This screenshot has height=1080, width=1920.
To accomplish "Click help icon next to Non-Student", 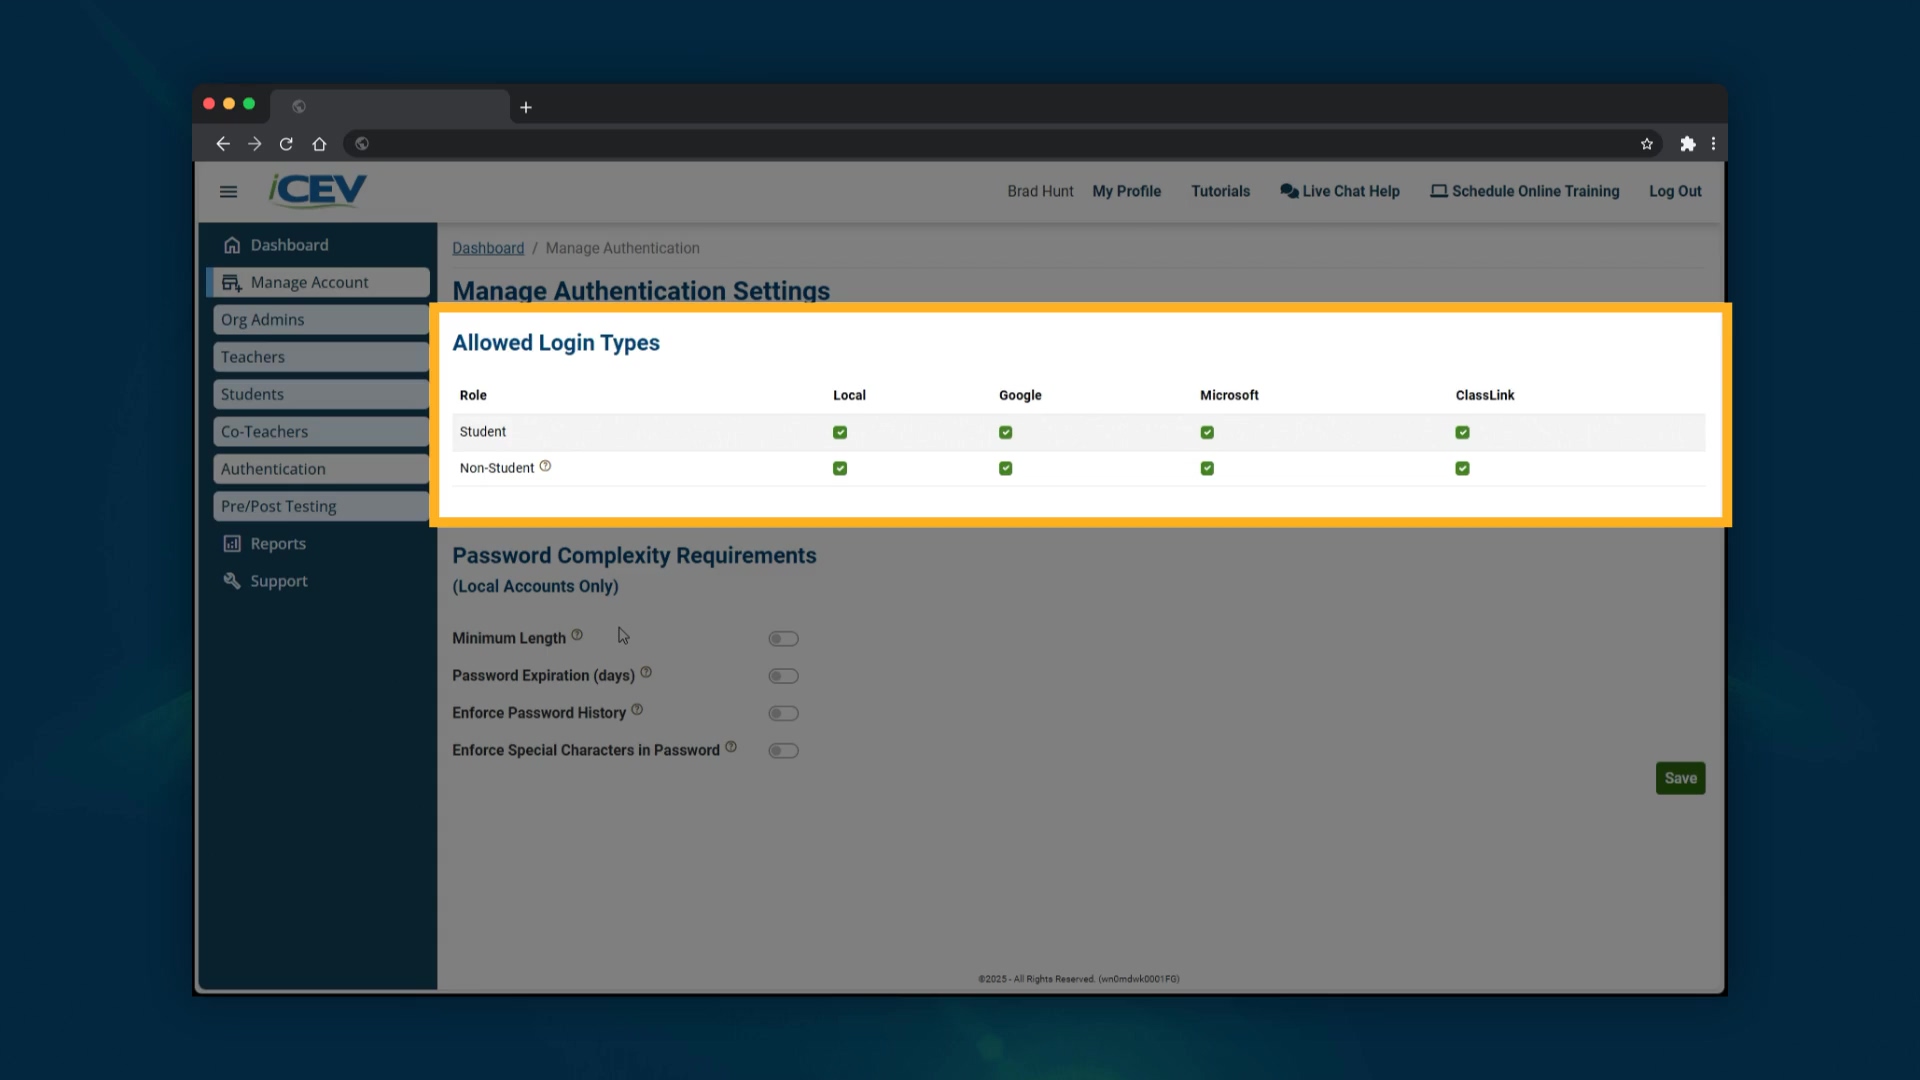I will [x=545, y=466].
